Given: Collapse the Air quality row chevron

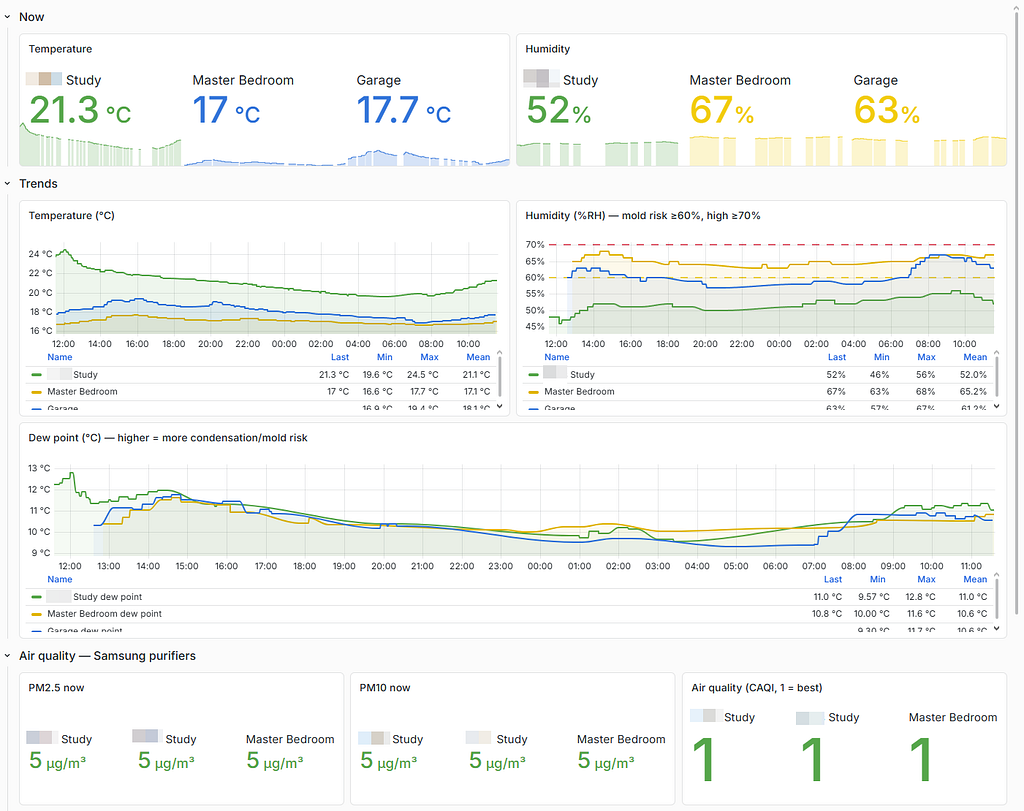Looking at the screenshot, I should (x=7, y=656).
